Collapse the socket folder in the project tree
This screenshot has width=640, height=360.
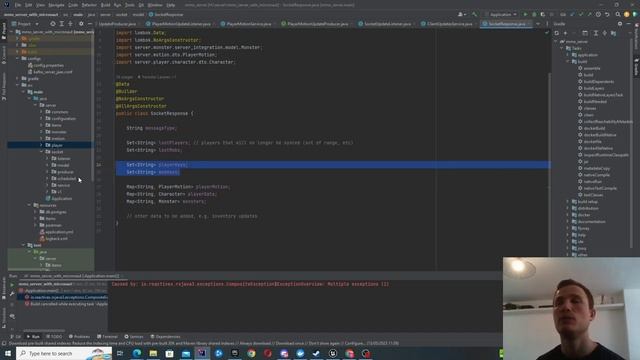[x=41, y=152]
